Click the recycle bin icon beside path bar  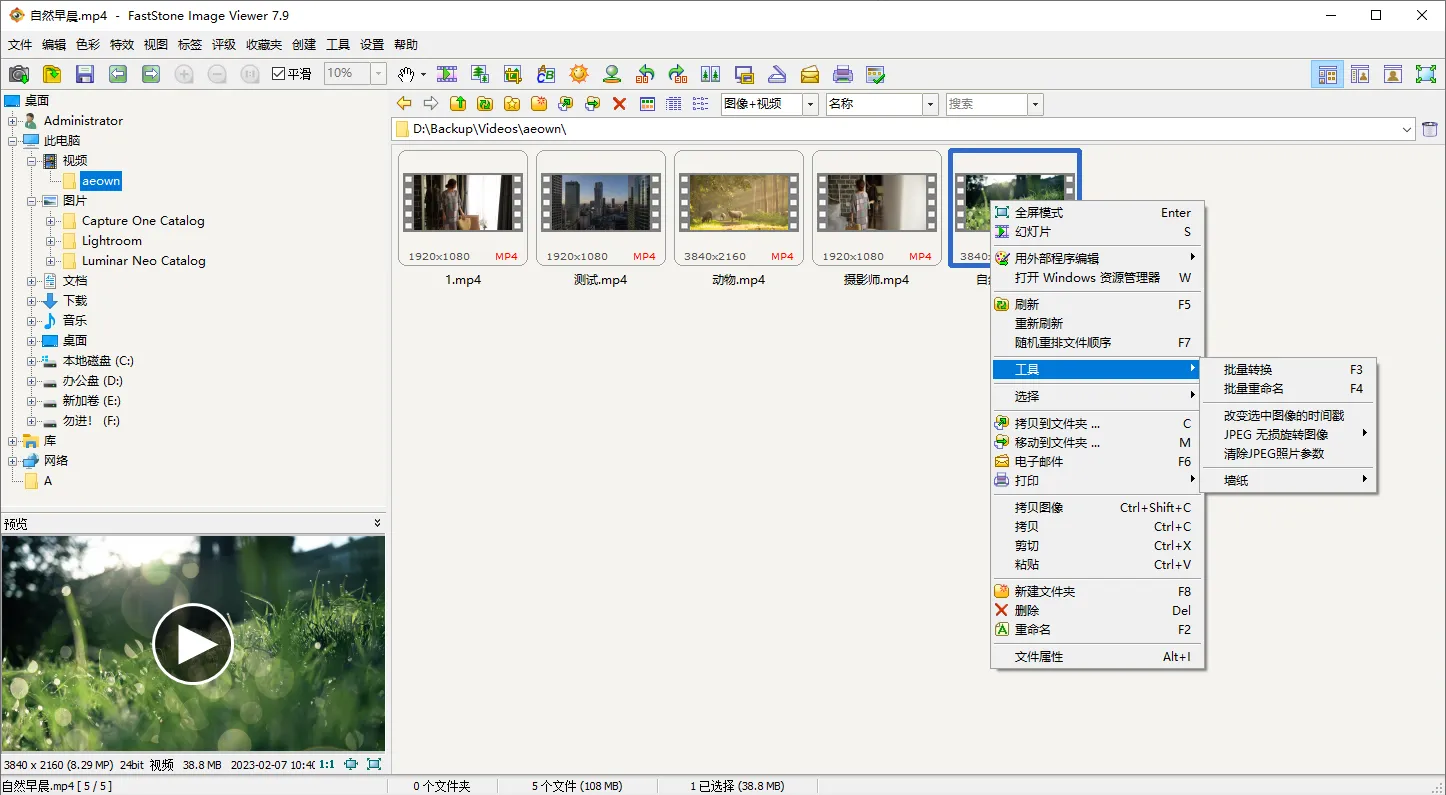pyautogui.click(x=1430, y=129)
